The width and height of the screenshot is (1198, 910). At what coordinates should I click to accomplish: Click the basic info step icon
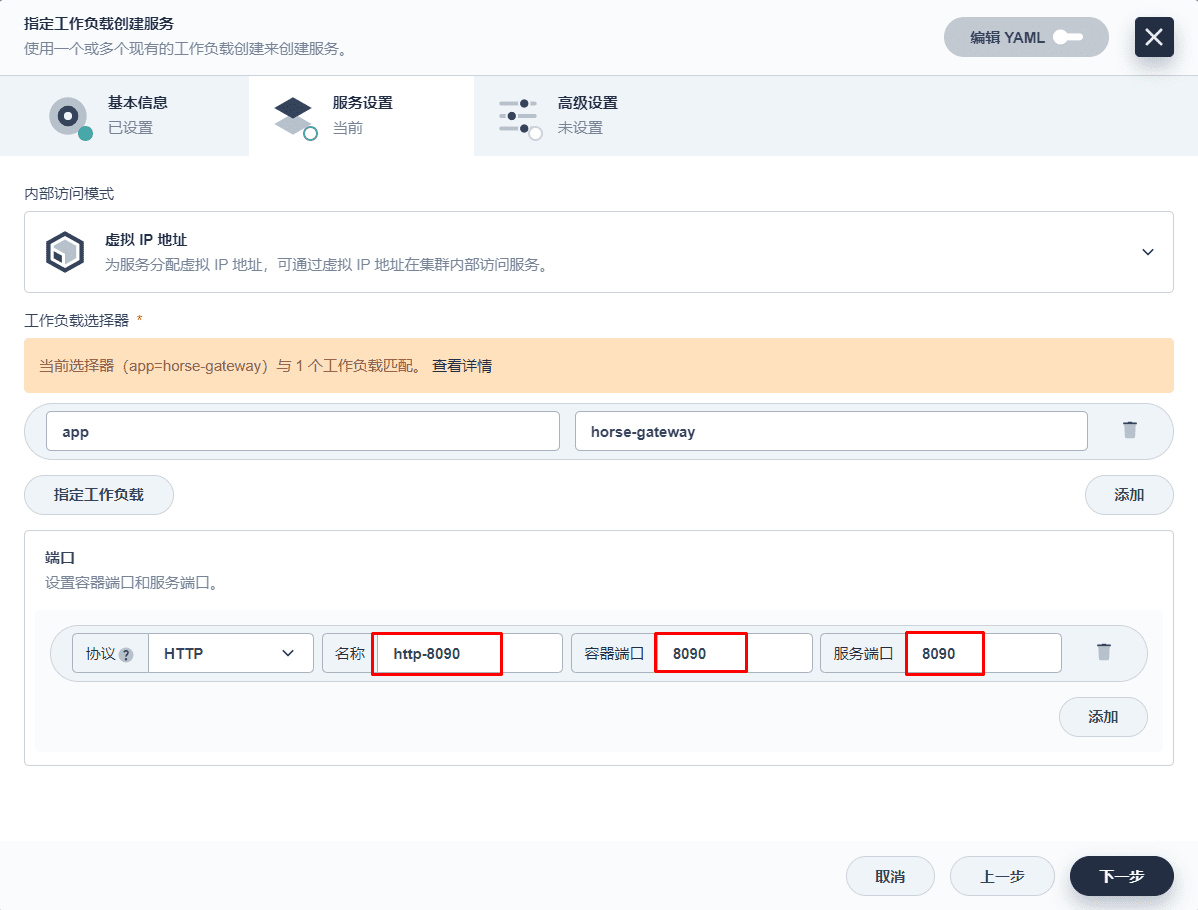[x=70, y=118]
